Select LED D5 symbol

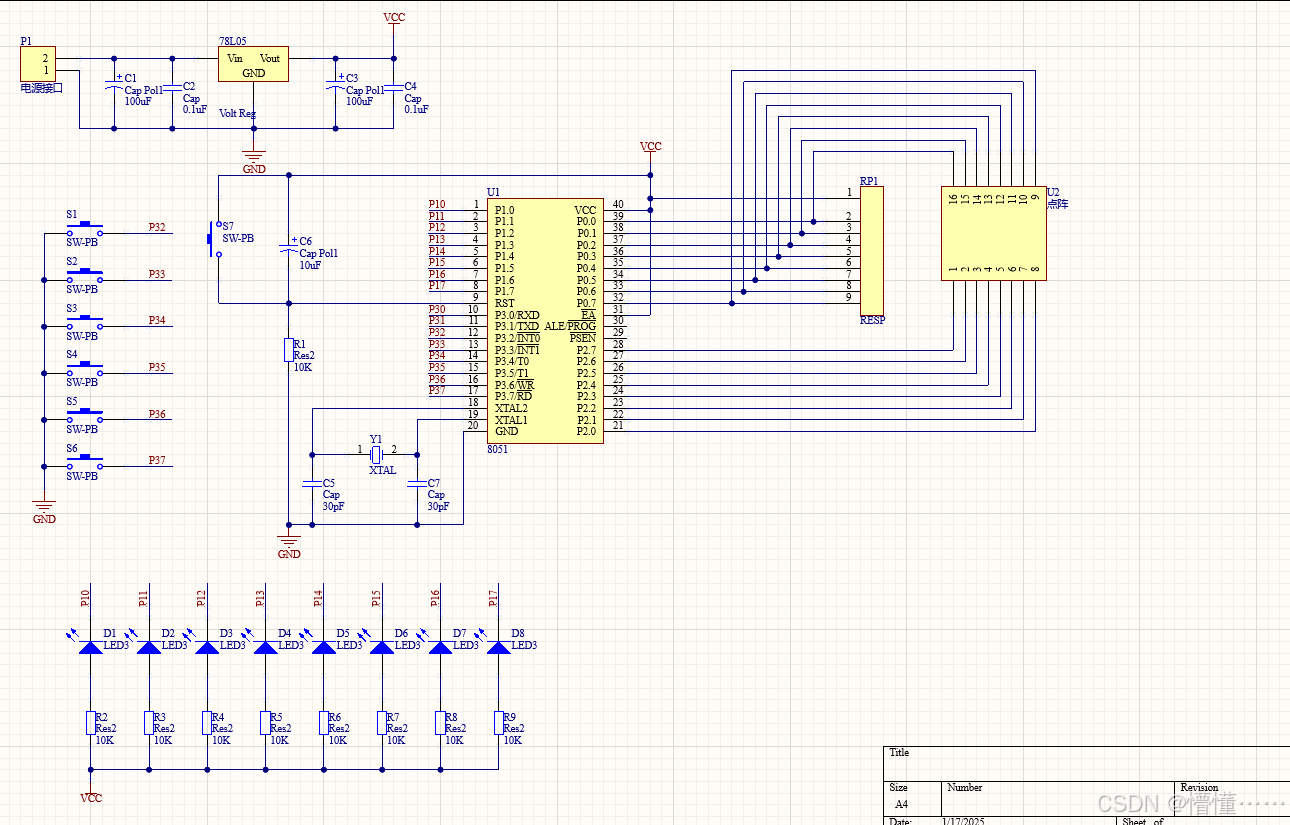click(324, 647)
